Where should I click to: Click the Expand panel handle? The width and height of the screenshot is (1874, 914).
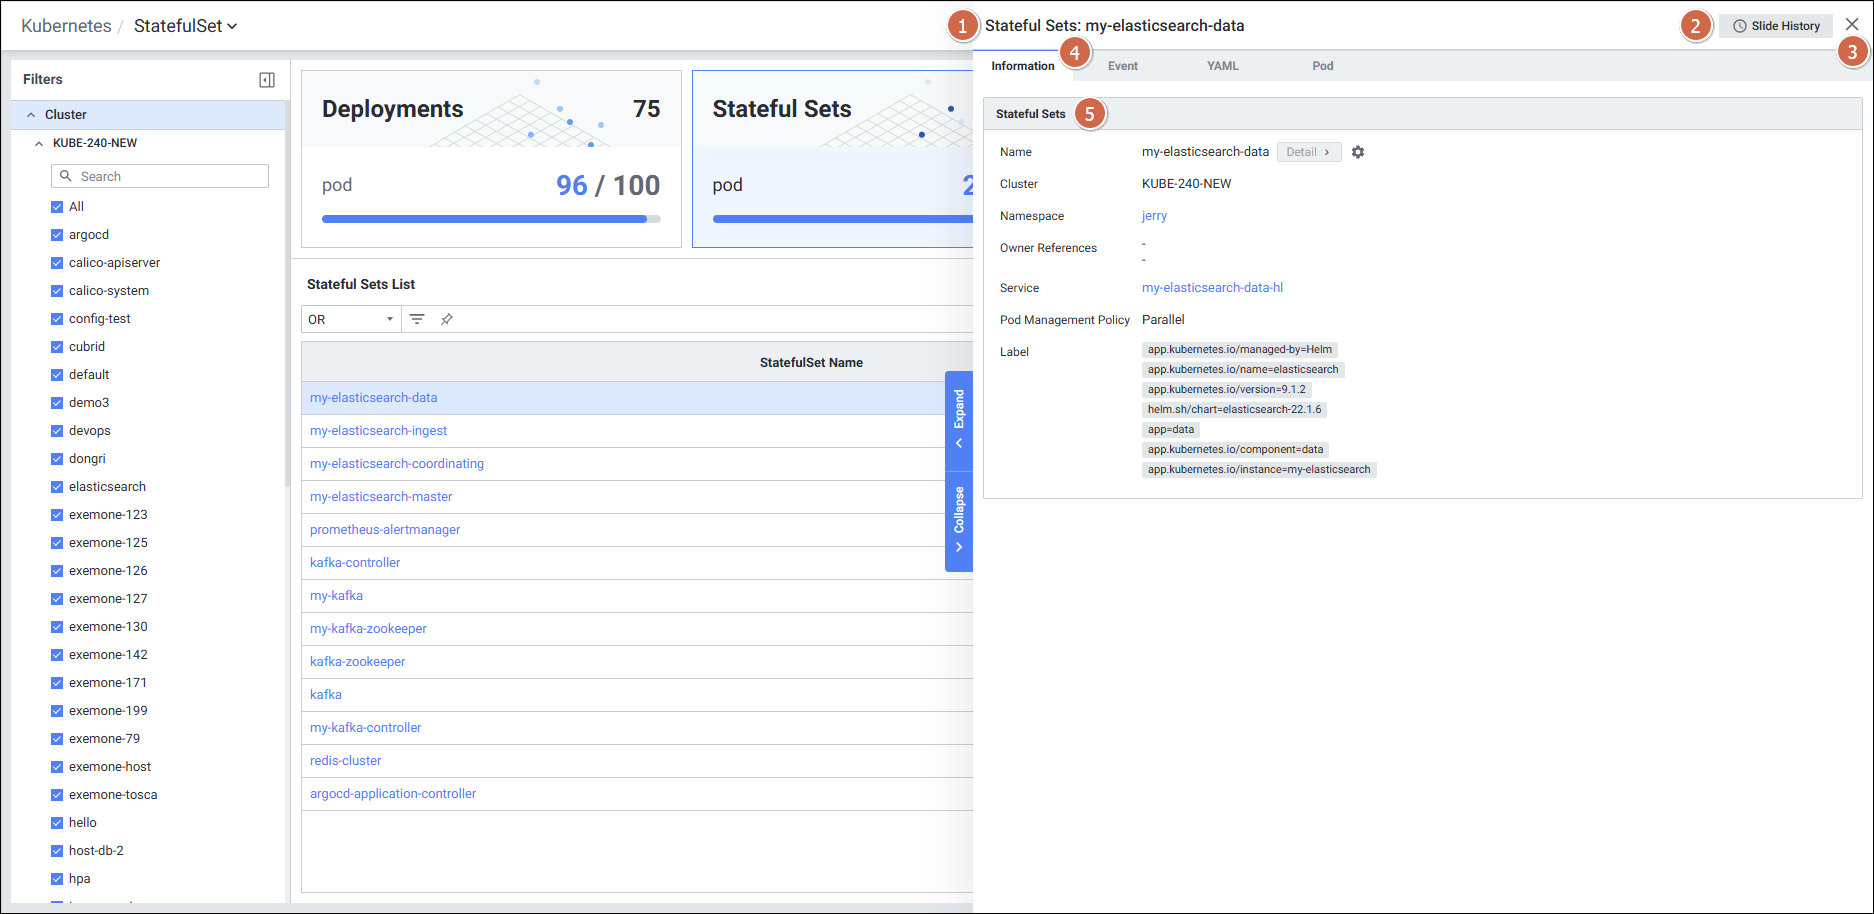click(959, 419)
